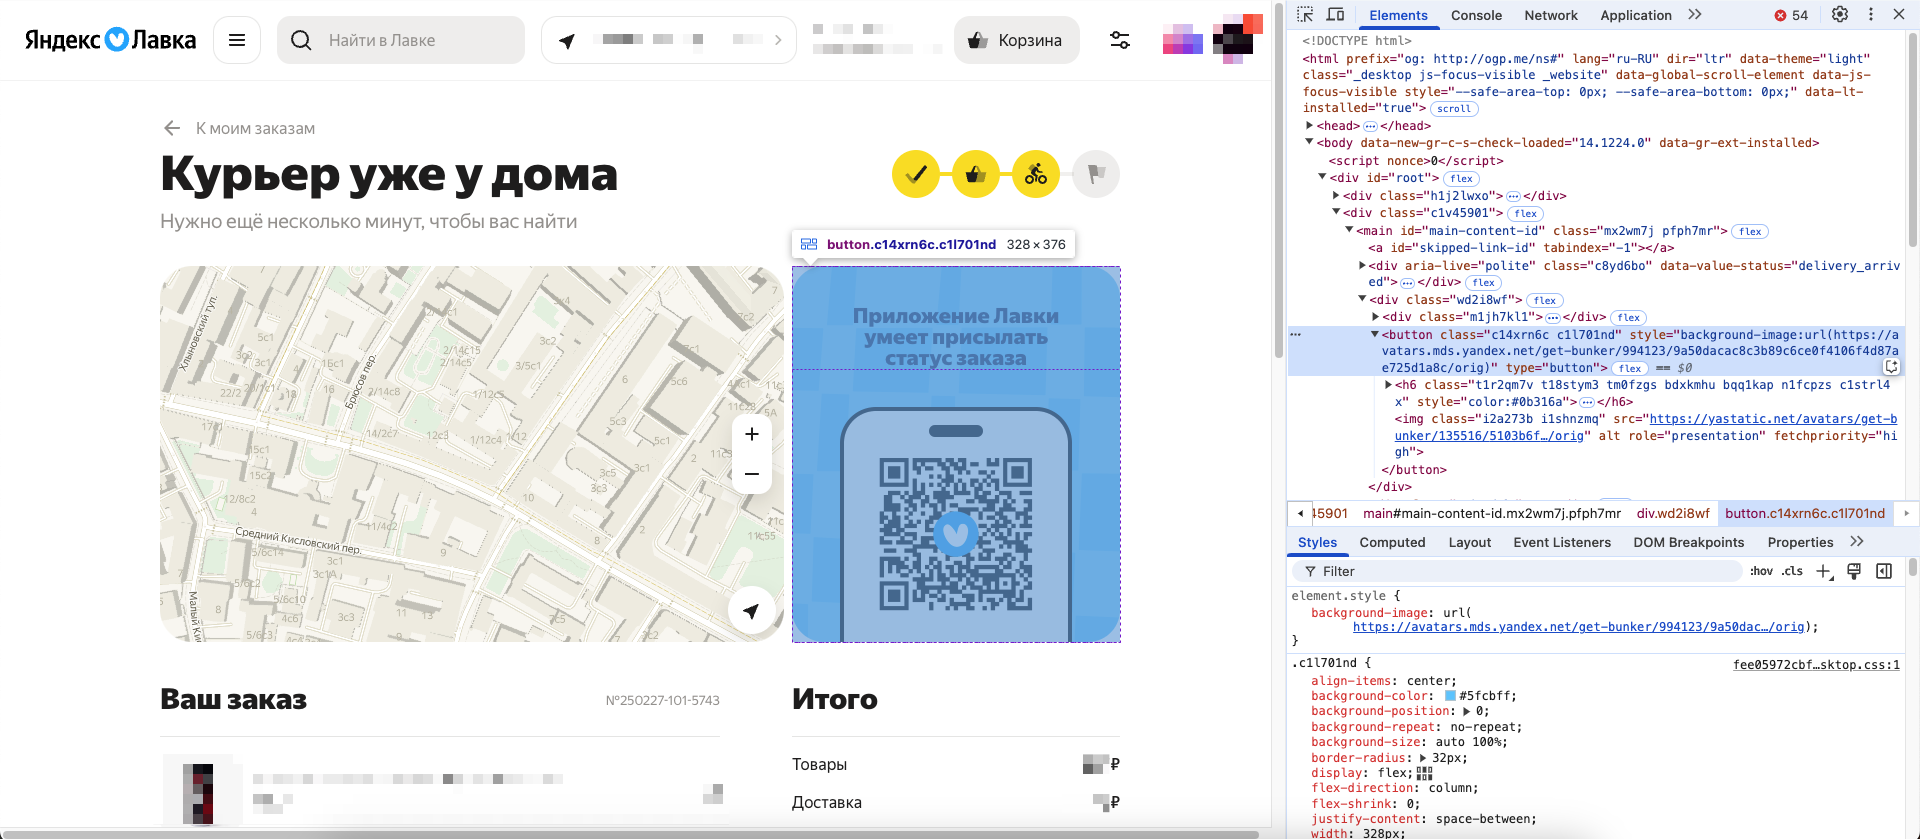Click the search field Найти в Лавке

pyautogui.click(x=401, y=40)
